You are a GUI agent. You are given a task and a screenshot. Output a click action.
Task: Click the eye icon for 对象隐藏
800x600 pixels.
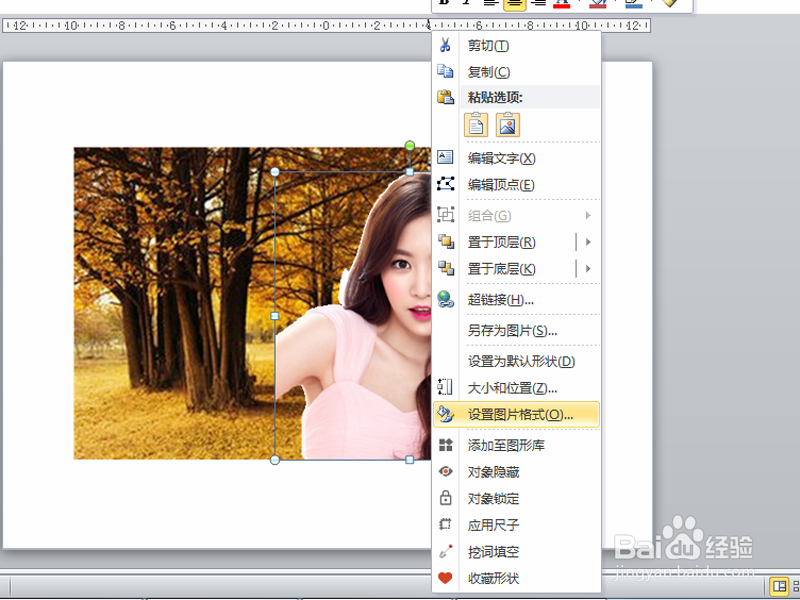click(445, 471)
